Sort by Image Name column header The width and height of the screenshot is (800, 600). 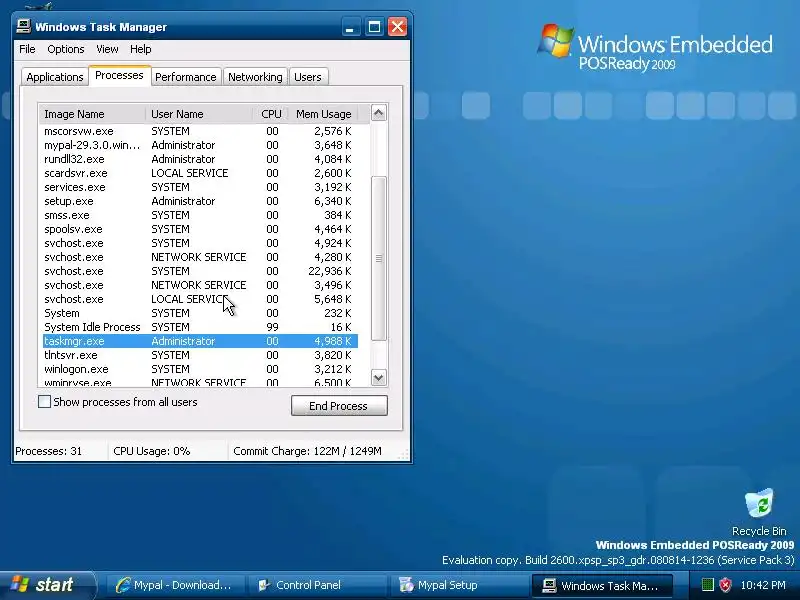click(92, 114)
